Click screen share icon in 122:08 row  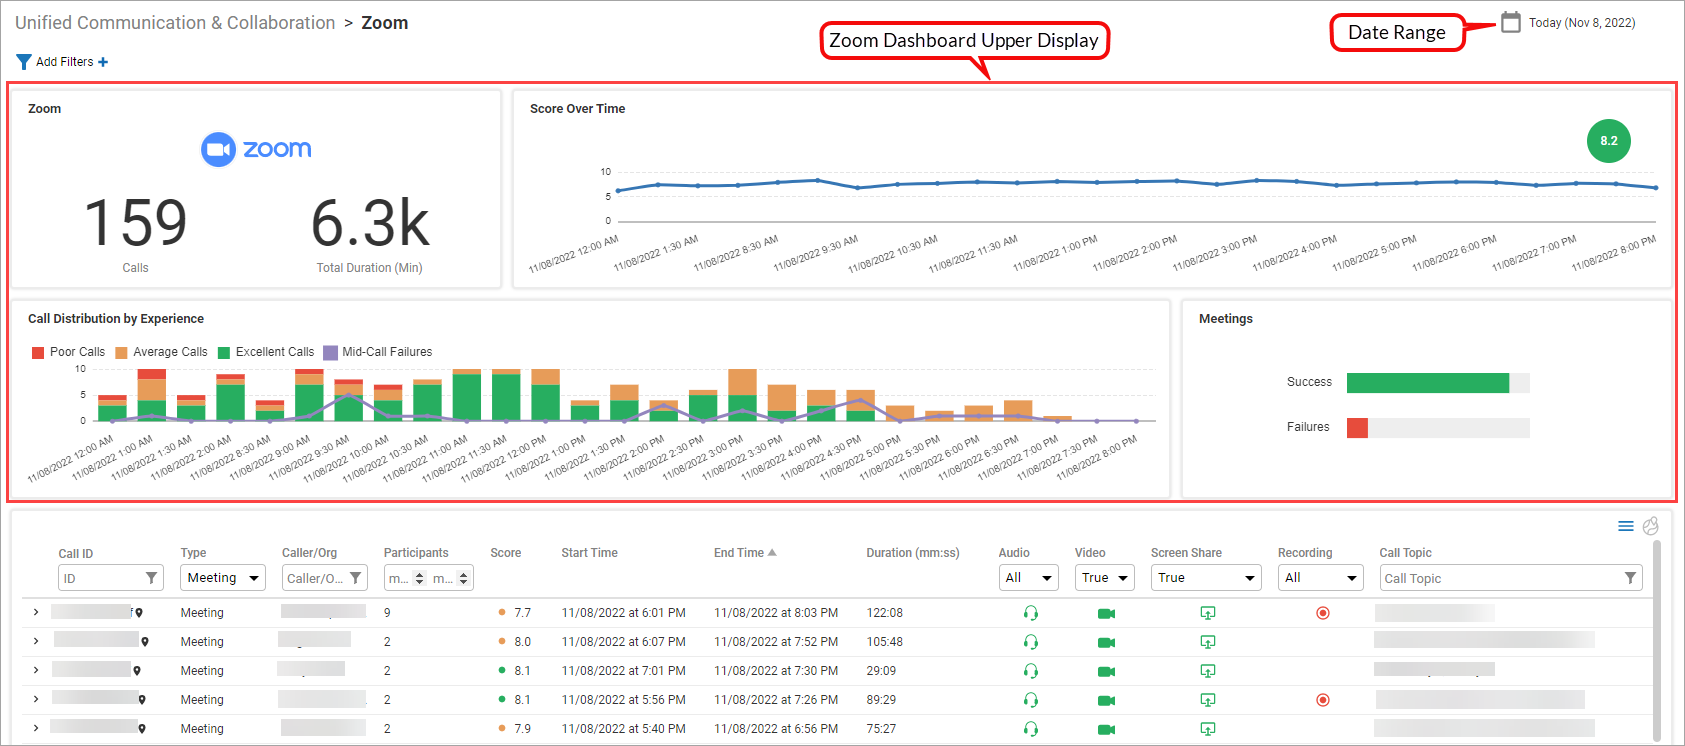(x=1208, y=613)
